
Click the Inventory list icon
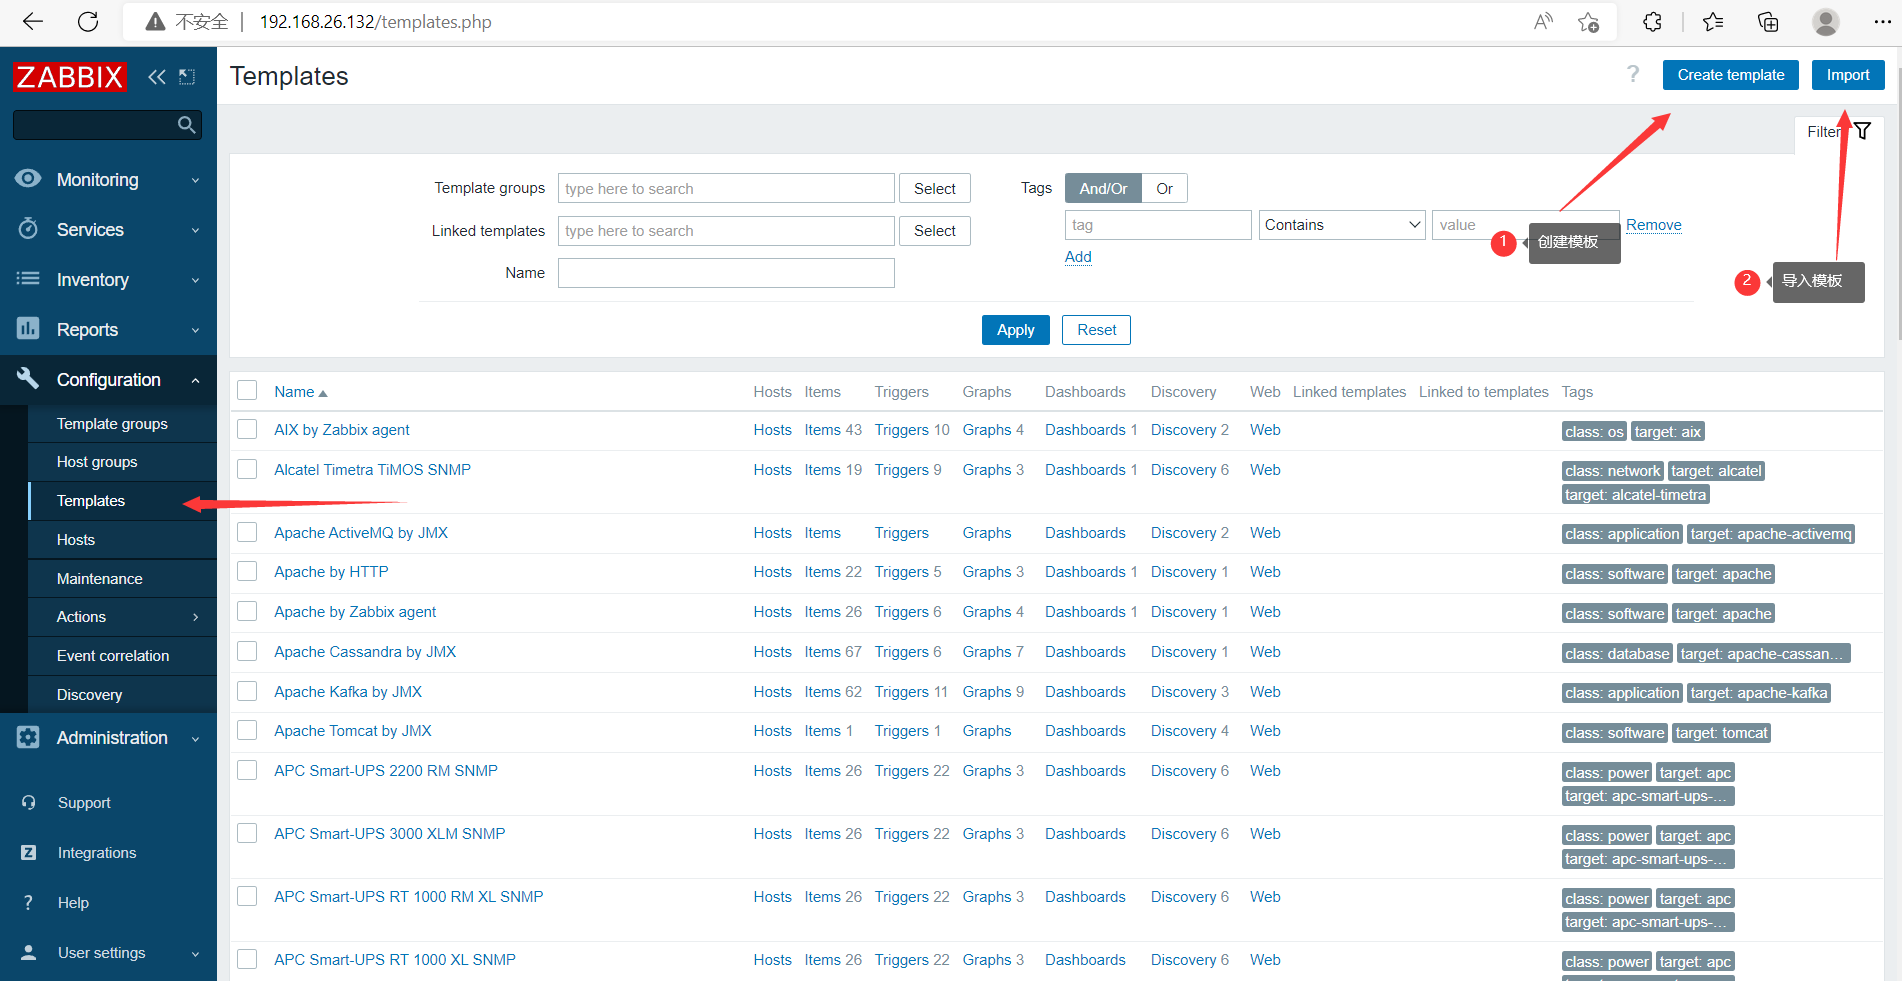[x=28, y=279]
